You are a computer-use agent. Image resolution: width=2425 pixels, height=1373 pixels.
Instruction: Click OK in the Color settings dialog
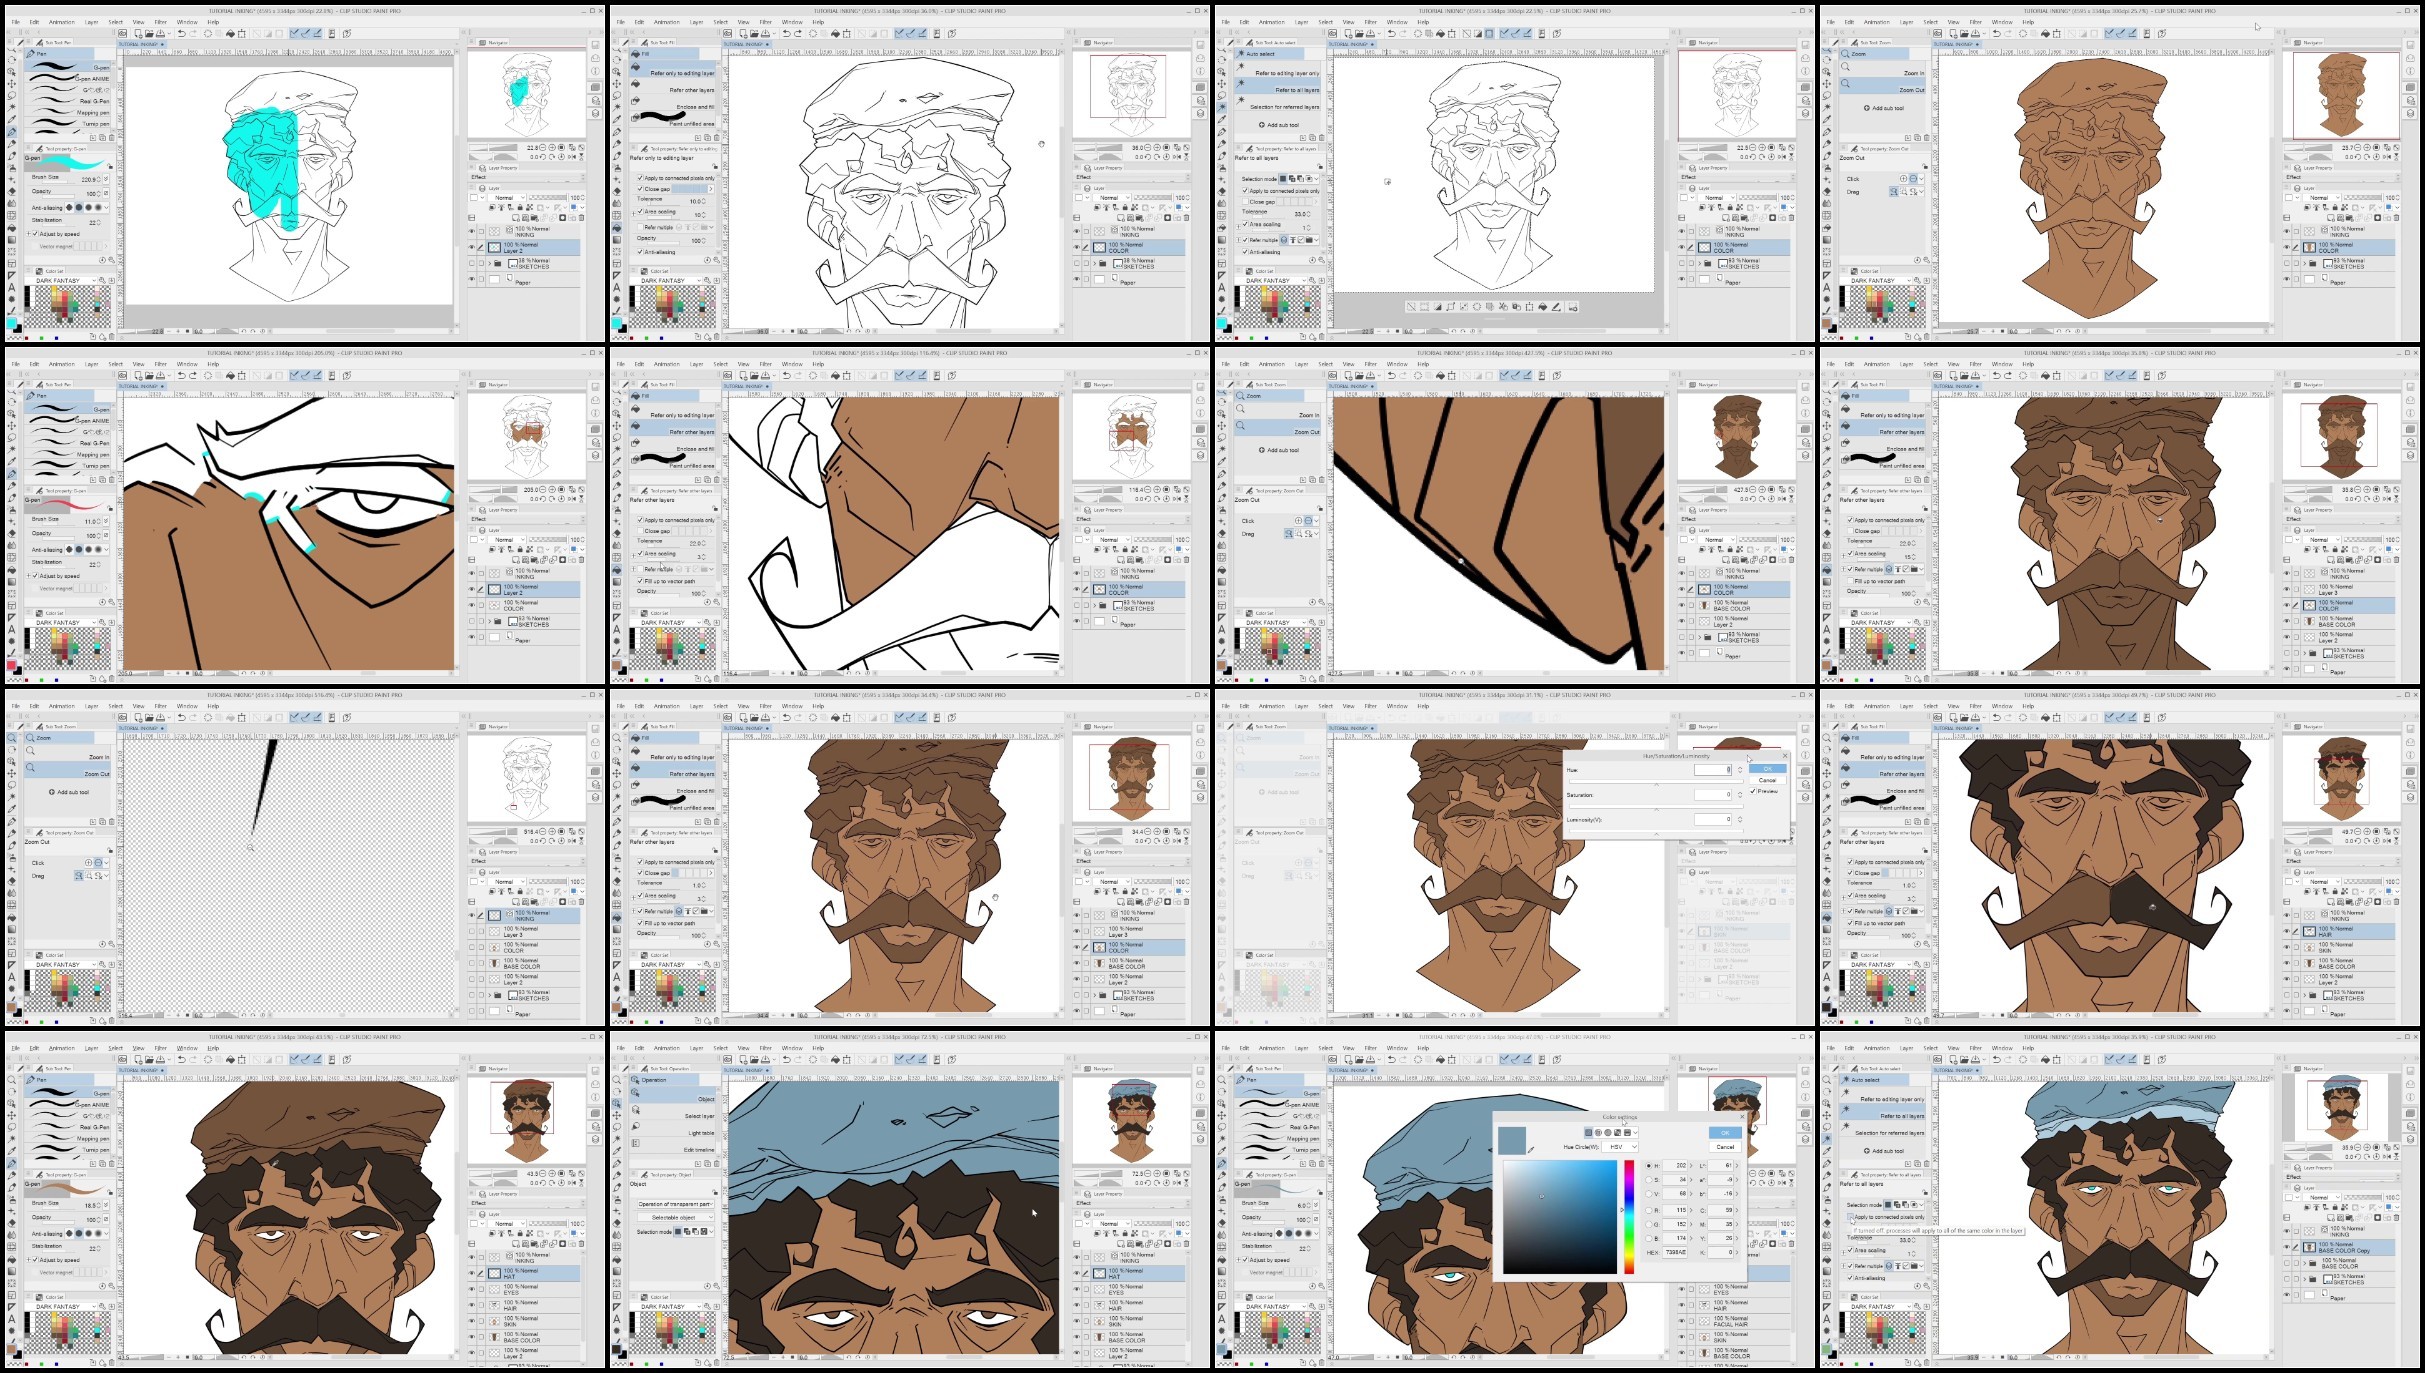tap(1725, 1133)
